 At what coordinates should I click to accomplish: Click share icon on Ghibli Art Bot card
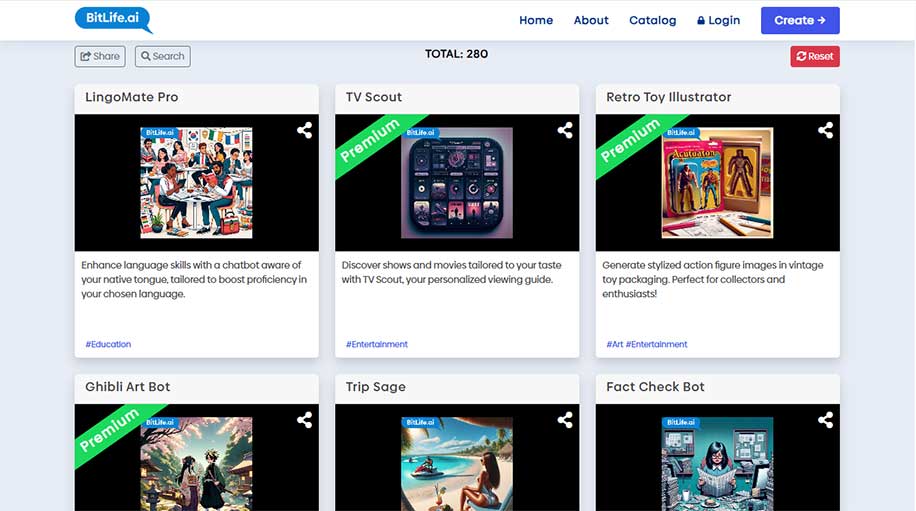tap(304, 419)
